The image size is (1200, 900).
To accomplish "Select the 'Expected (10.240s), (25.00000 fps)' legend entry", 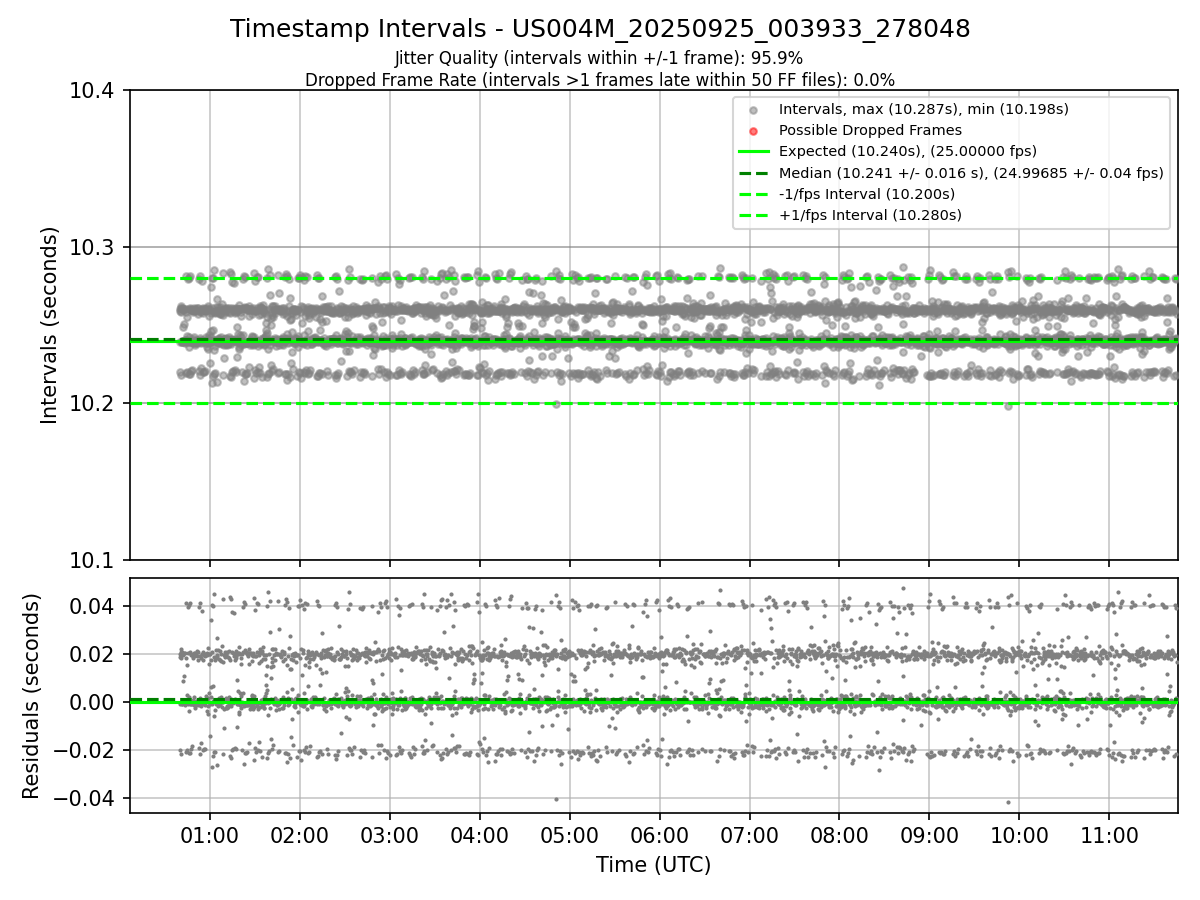I will [908, 151].
